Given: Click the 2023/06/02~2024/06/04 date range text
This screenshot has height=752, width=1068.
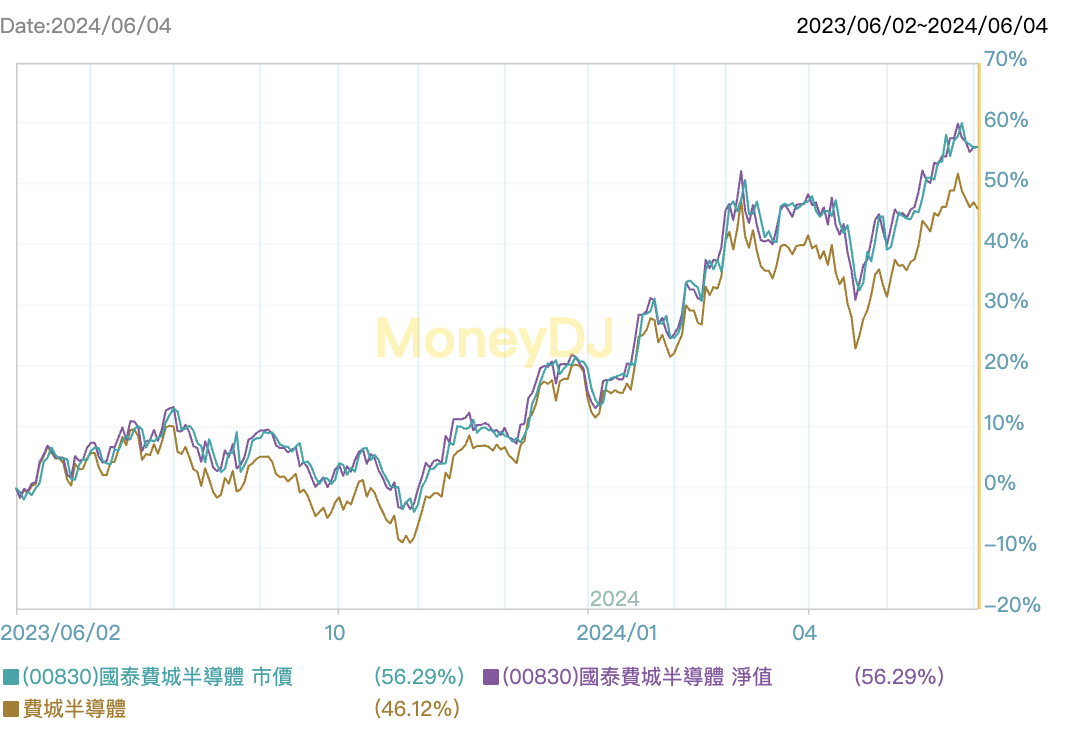Looking at the screenshot, I should click(922, 26).
